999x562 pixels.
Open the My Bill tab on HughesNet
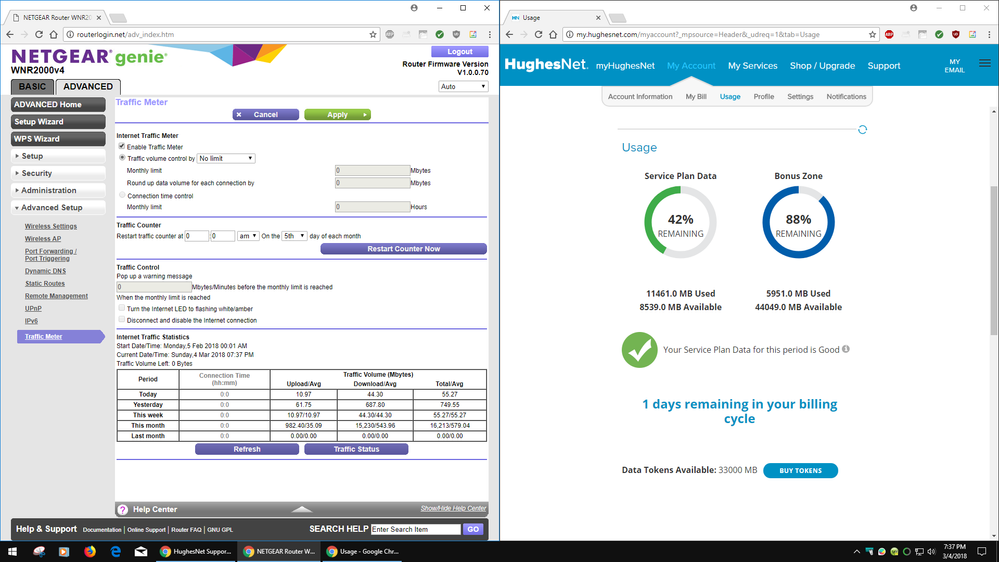click(696, 97)
